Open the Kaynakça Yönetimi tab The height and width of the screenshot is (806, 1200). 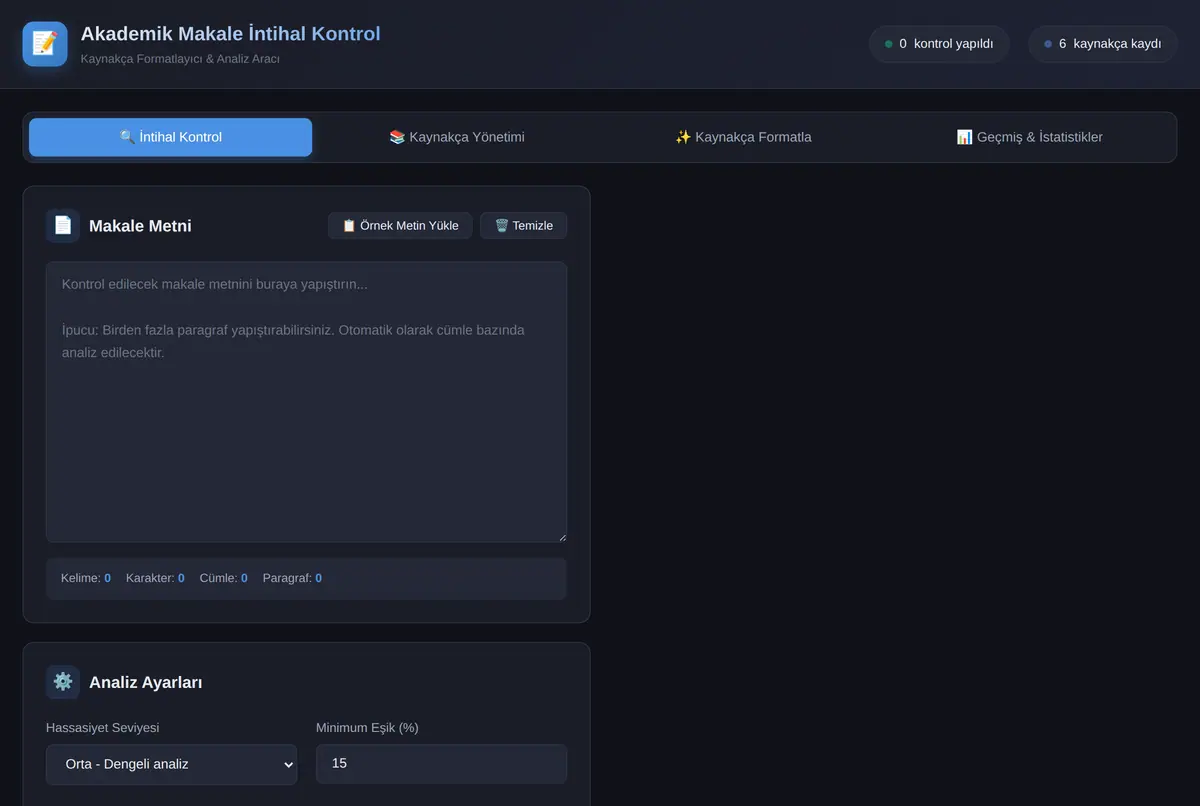coord(457,137)
